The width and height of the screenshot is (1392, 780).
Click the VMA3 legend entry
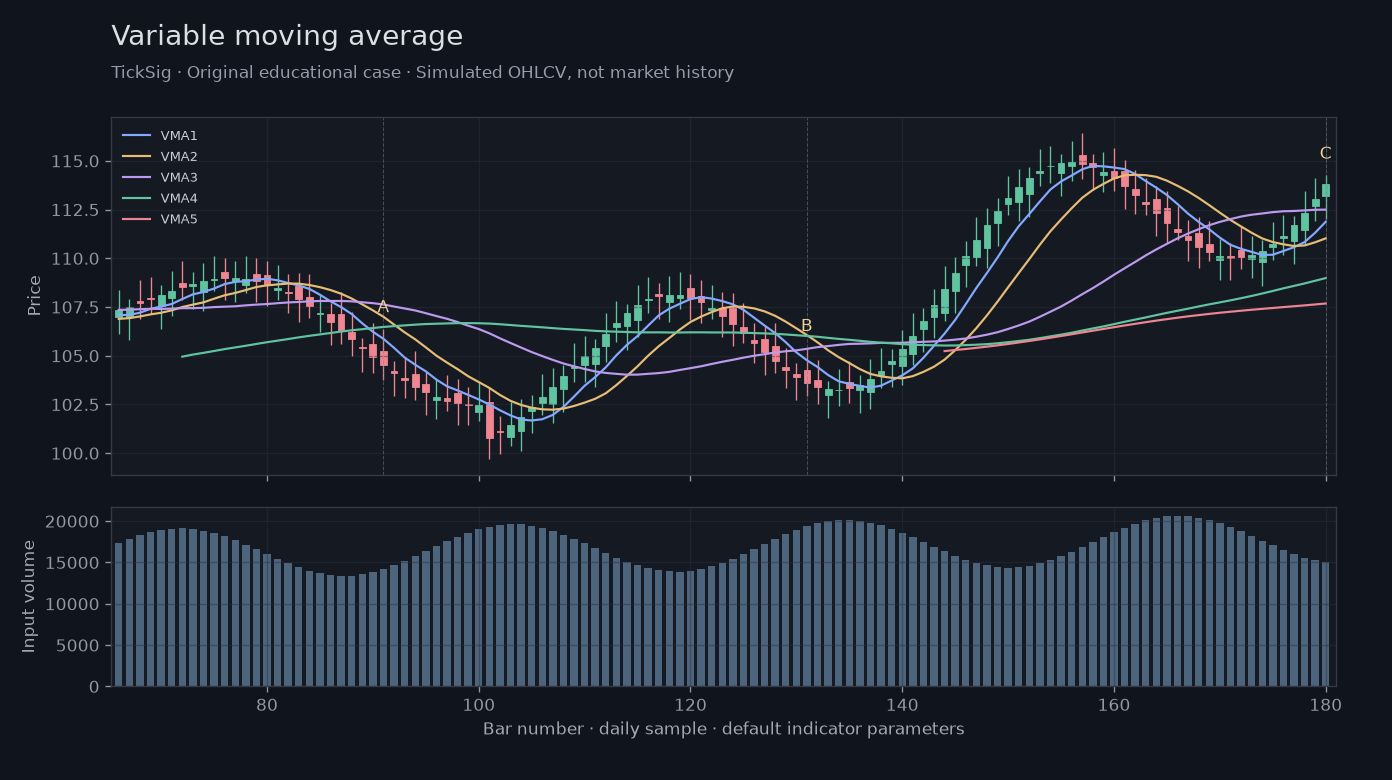[x=159, y=178]
